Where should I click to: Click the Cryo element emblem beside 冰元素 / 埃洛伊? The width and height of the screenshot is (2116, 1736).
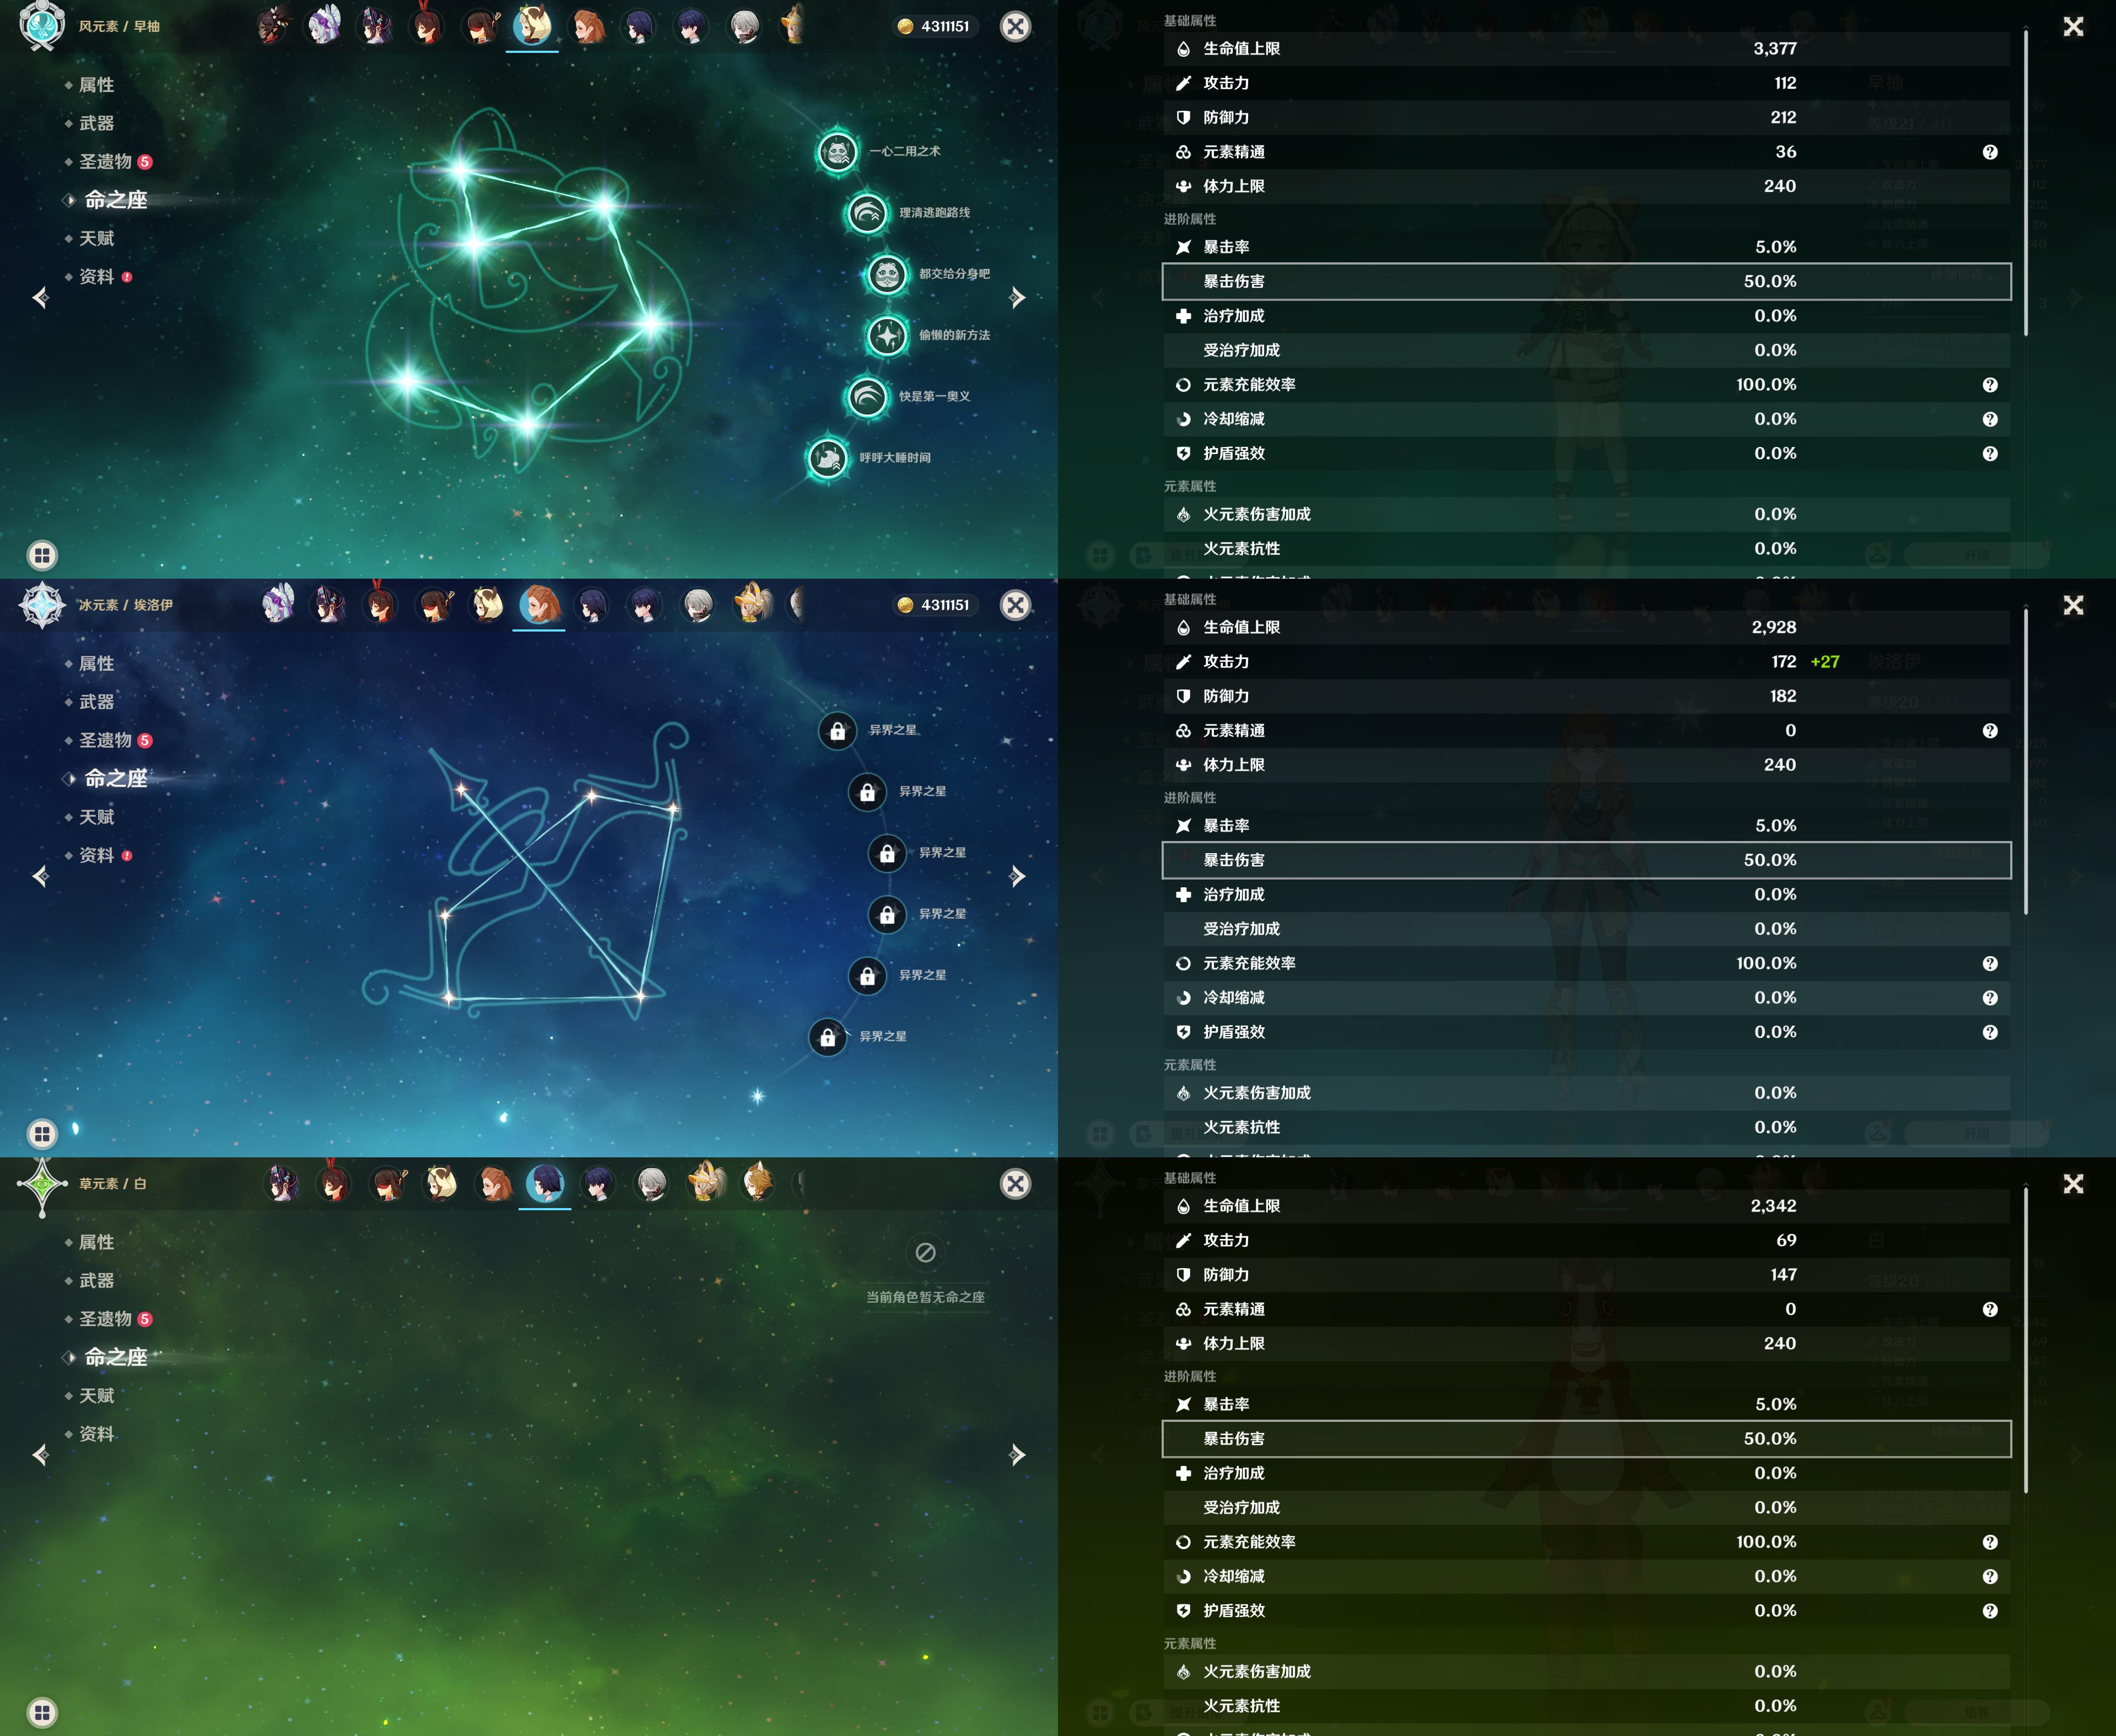(x=42, y=605)
